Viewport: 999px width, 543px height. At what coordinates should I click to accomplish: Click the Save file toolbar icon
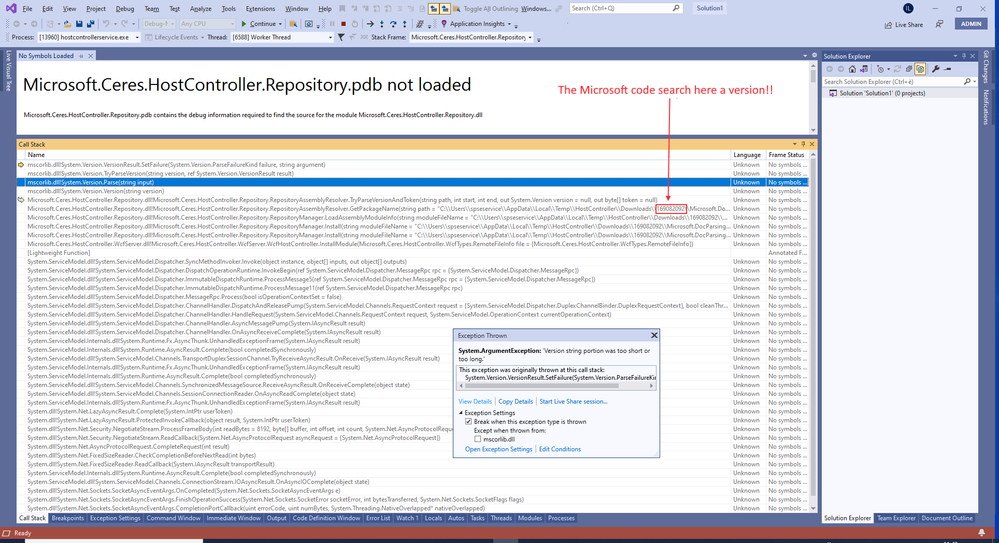coord(79,24)
